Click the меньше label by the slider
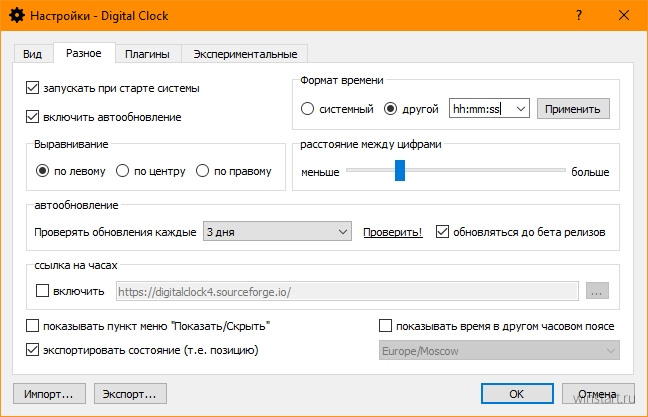Viewport: 648px width, 417px height. point(320,172)
